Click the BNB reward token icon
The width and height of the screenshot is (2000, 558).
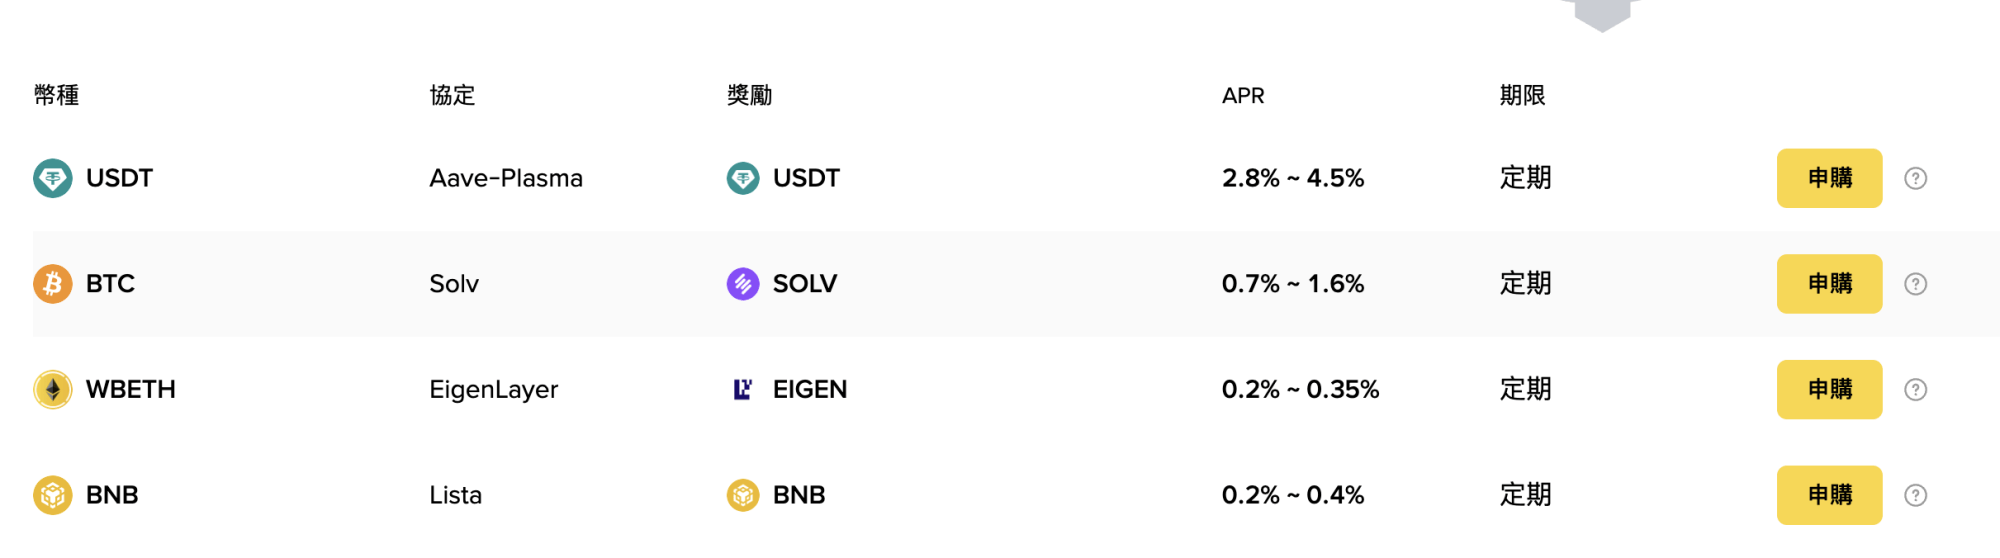pyautogui.click(x=742, y=495)
